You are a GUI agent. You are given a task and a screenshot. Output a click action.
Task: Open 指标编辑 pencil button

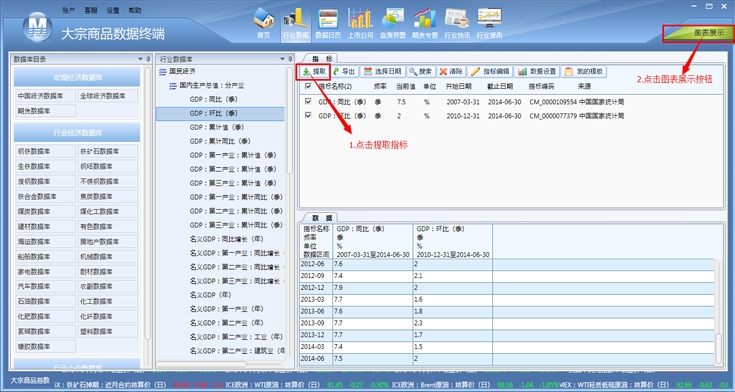tap(490, 71)
